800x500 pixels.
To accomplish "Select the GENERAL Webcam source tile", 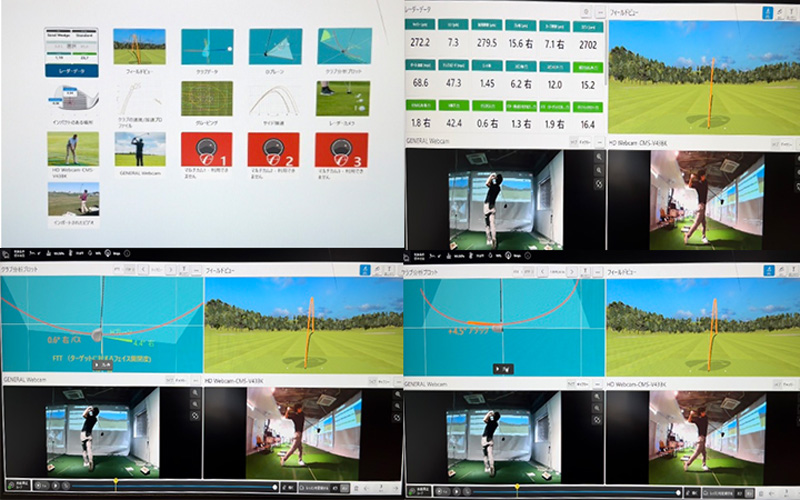I will [x=139, y=152].
